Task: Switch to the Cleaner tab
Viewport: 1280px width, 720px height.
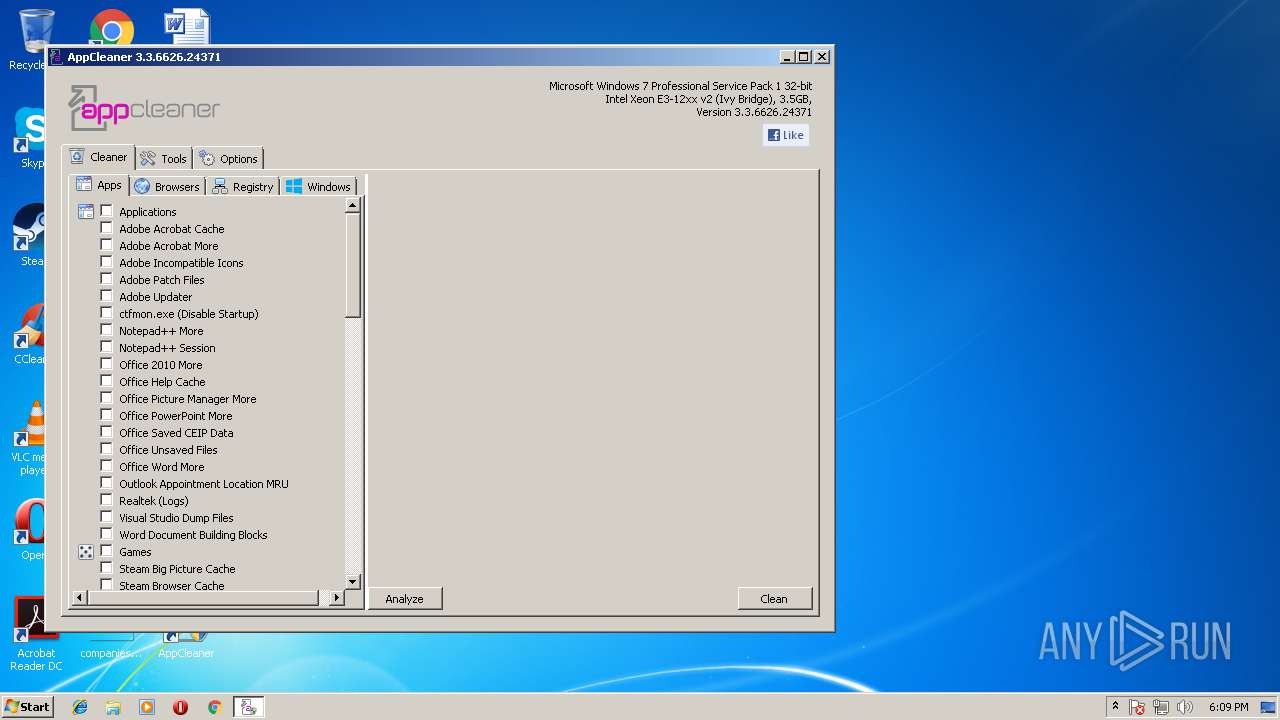Action: 98,157
